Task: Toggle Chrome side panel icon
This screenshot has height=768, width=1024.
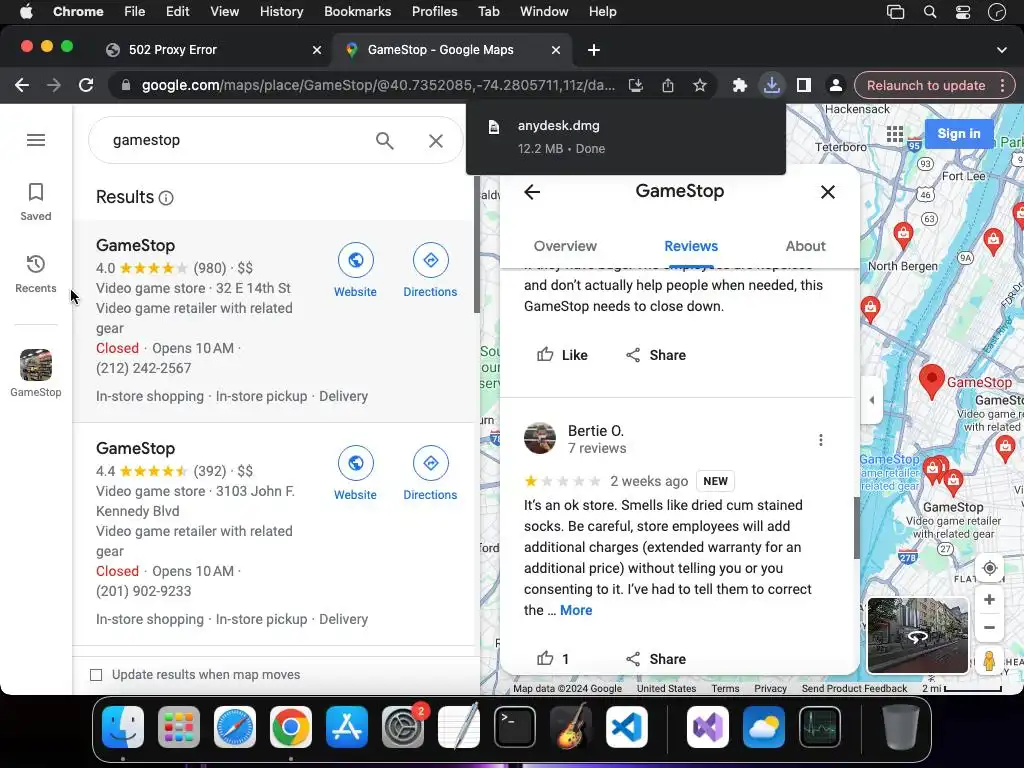Action: point(803,86)
